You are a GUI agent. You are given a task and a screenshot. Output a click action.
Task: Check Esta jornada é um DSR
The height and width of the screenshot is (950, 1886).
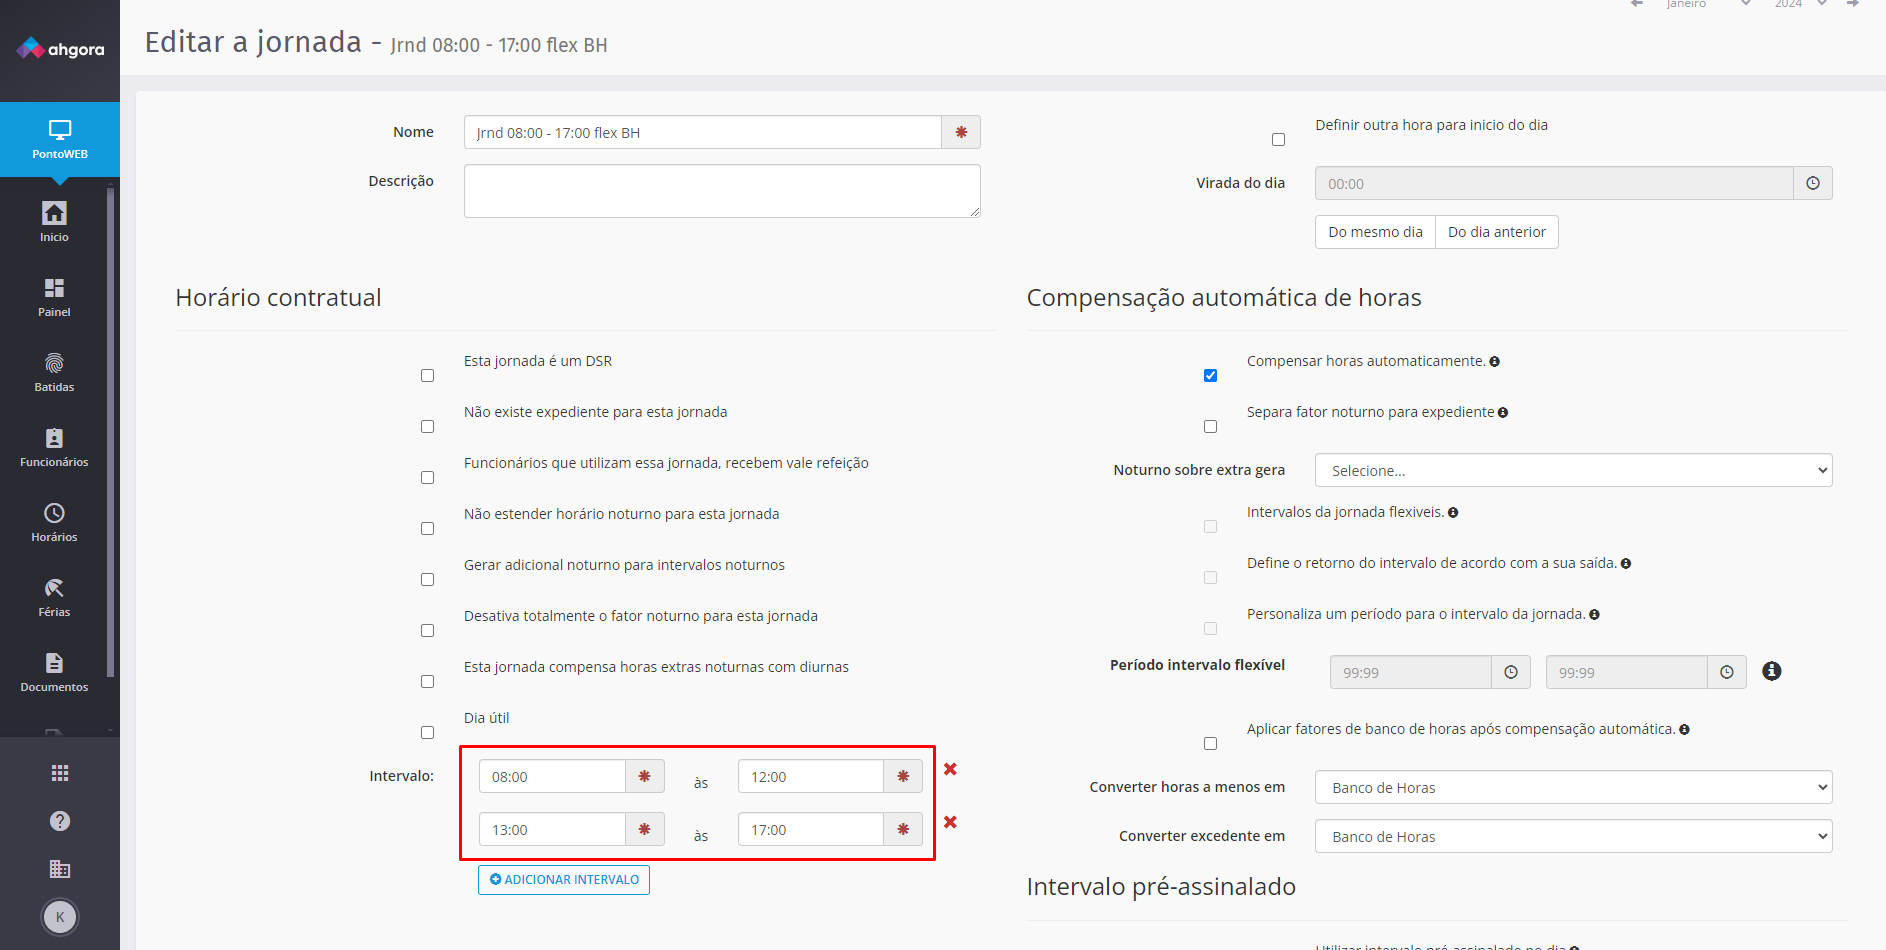click(427, 376)
